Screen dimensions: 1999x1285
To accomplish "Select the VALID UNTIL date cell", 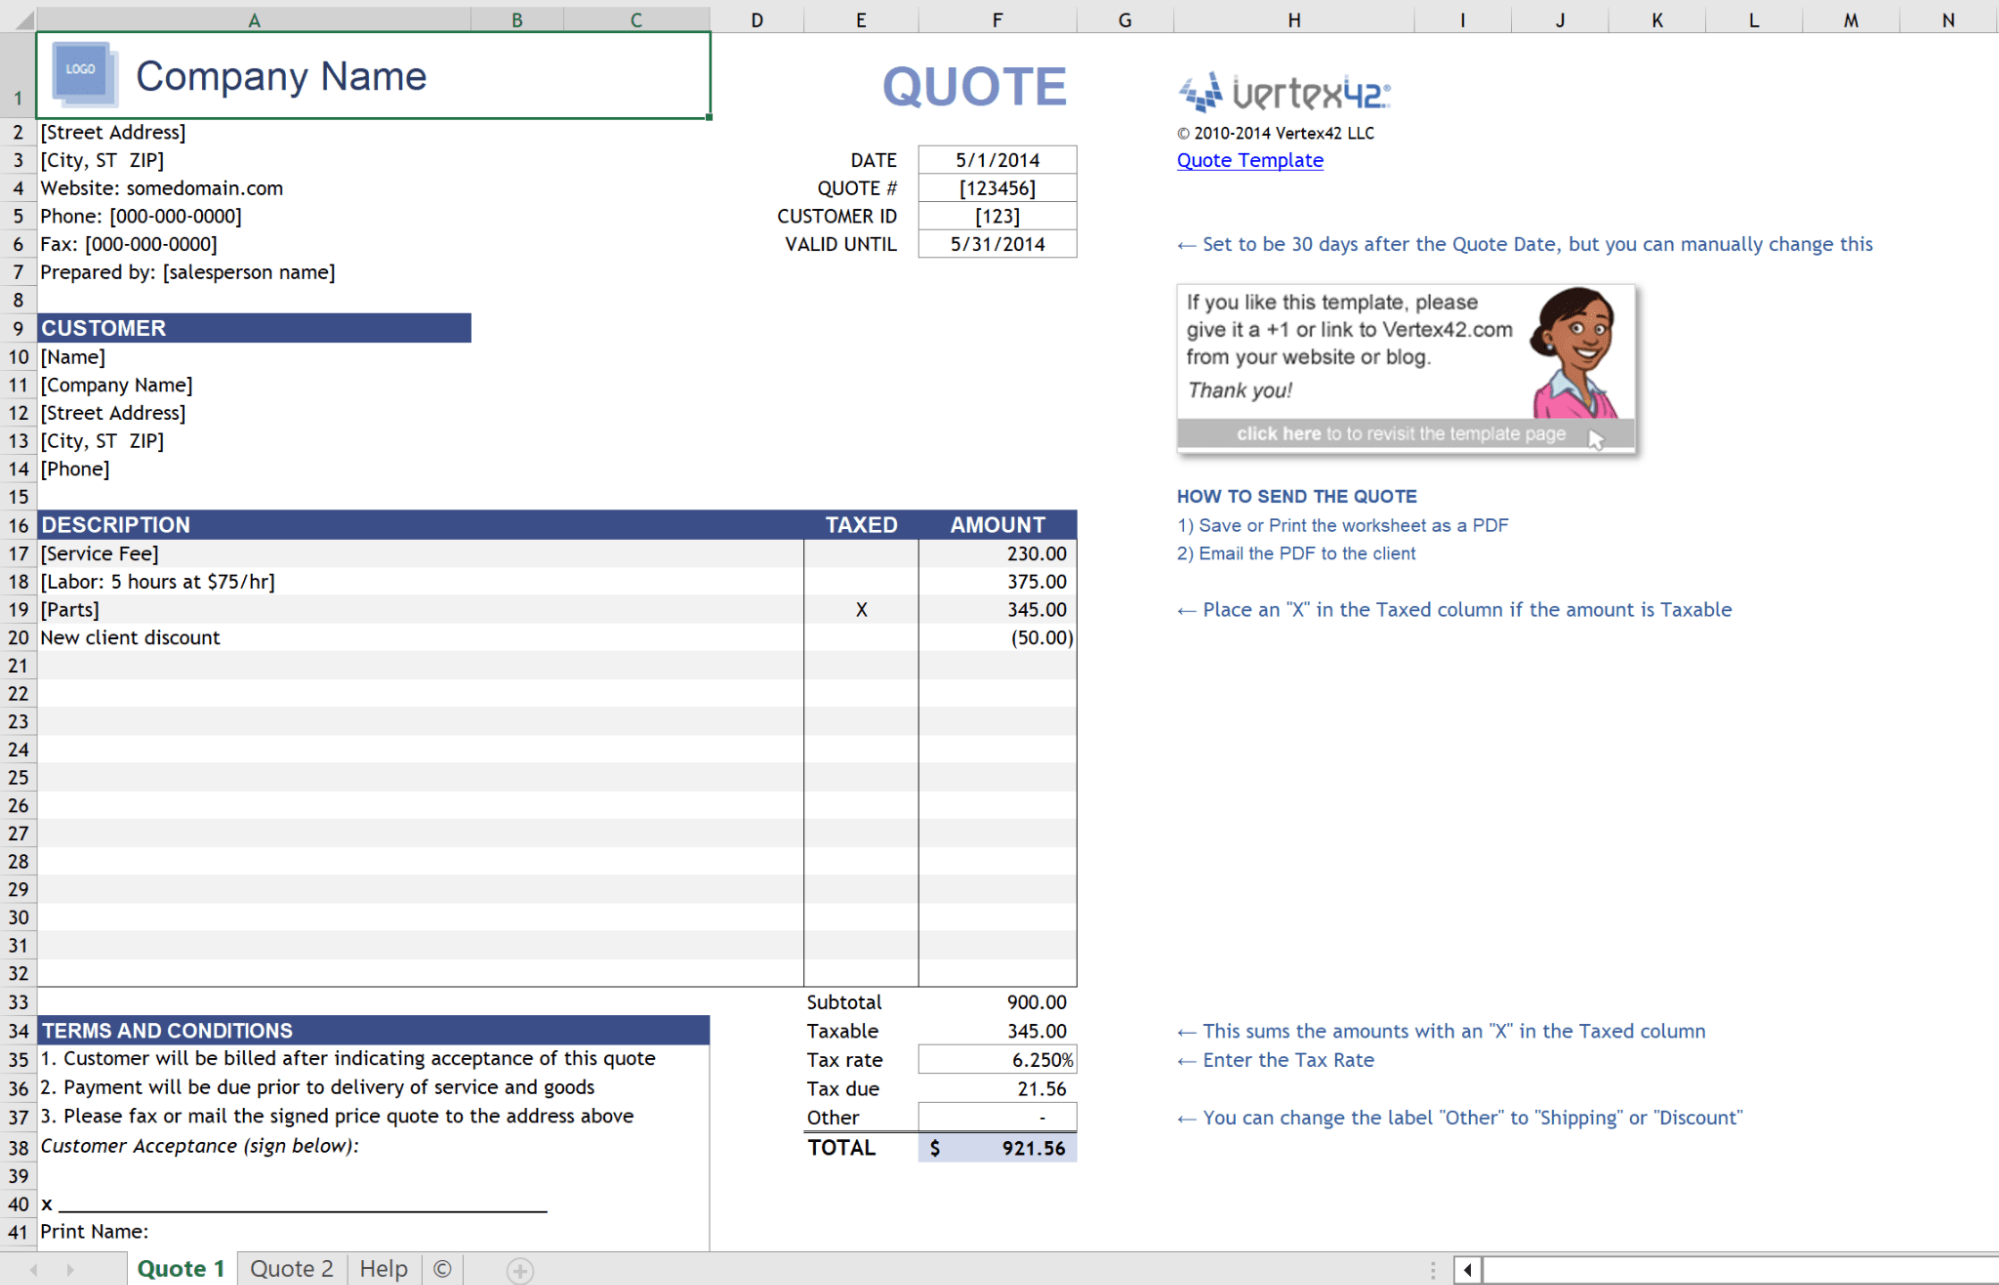I will click(997, 244).
